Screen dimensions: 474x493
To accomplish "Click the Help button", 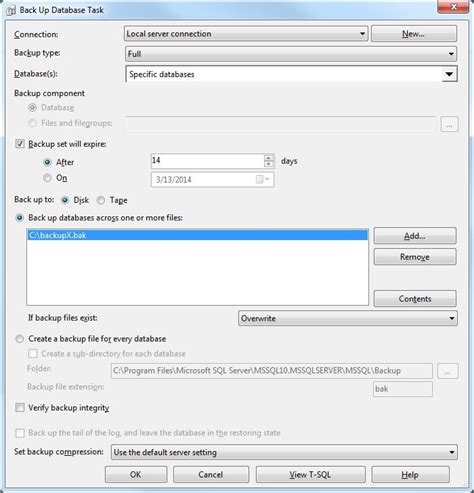I will click(x=411, y=475).
